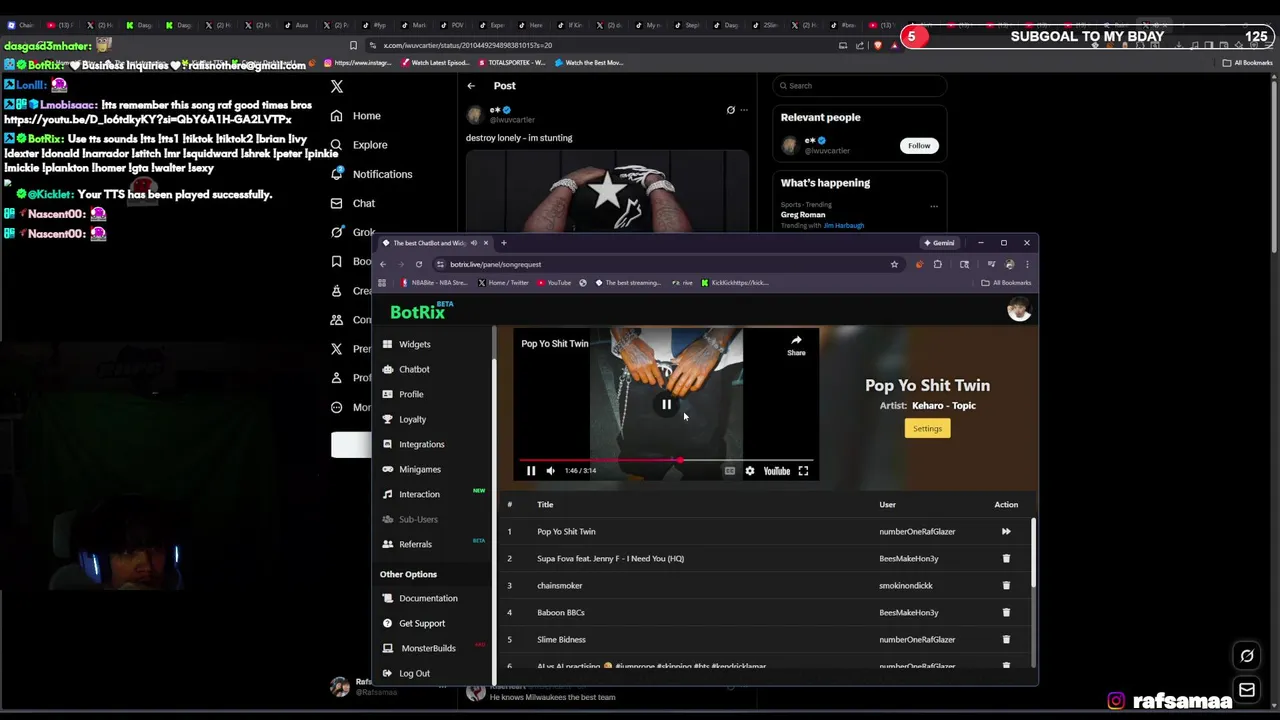
Task: Open YouTube bookmark in front window
Action: (x=554, y=283)
